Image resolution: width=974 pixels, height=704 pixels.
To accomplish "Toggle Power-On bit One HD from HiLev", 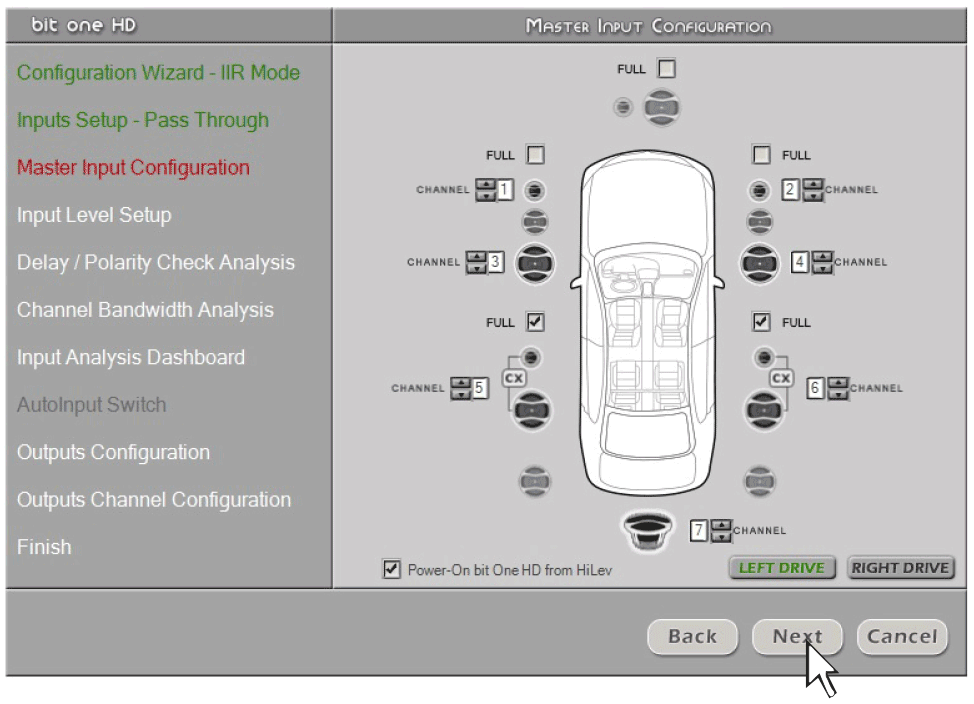I will (x=391, y=569).
